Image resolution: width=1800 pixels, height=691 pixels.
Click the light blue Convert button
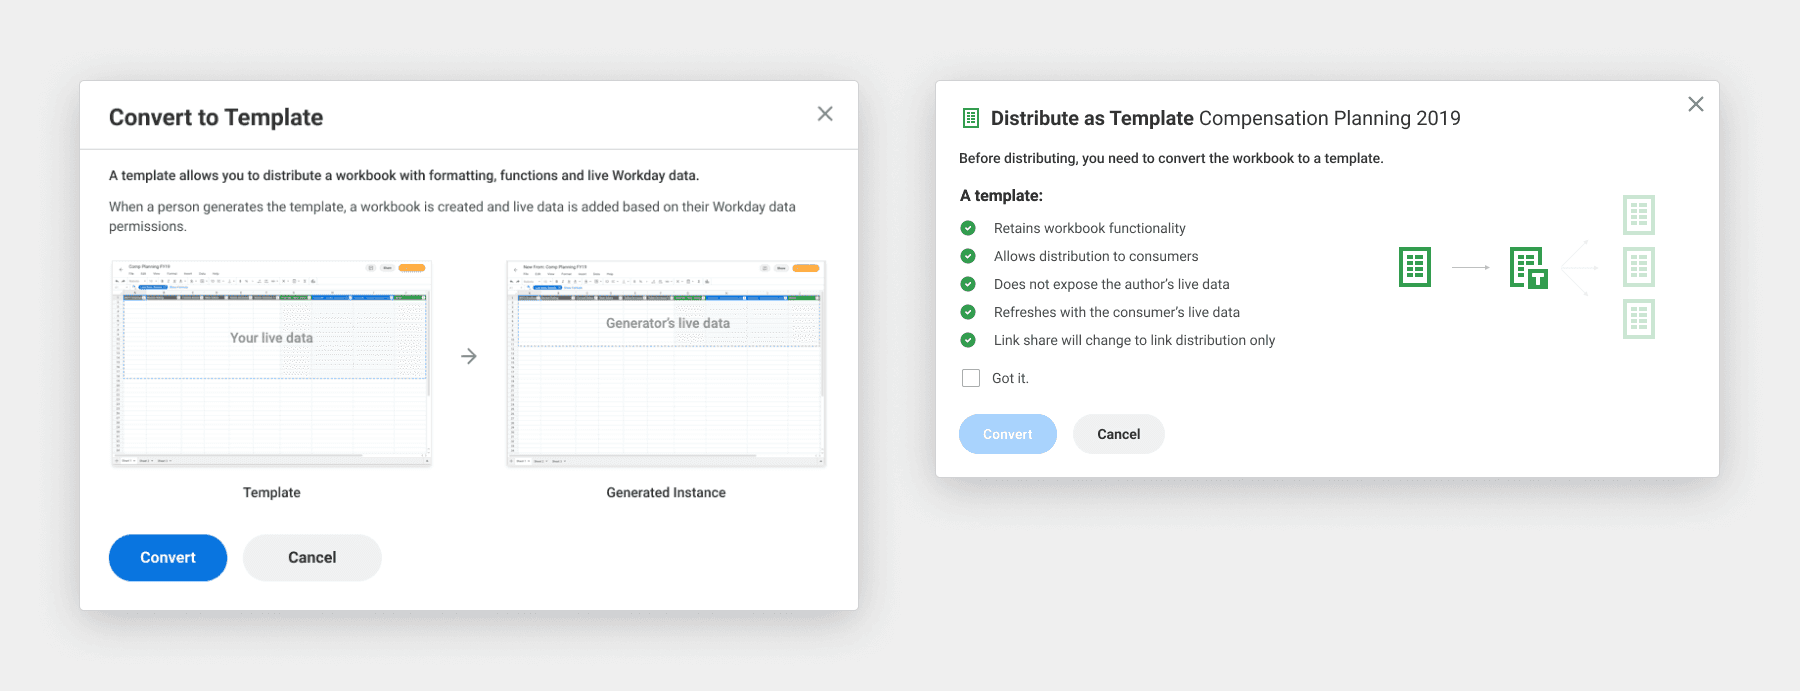(1008, 434)
